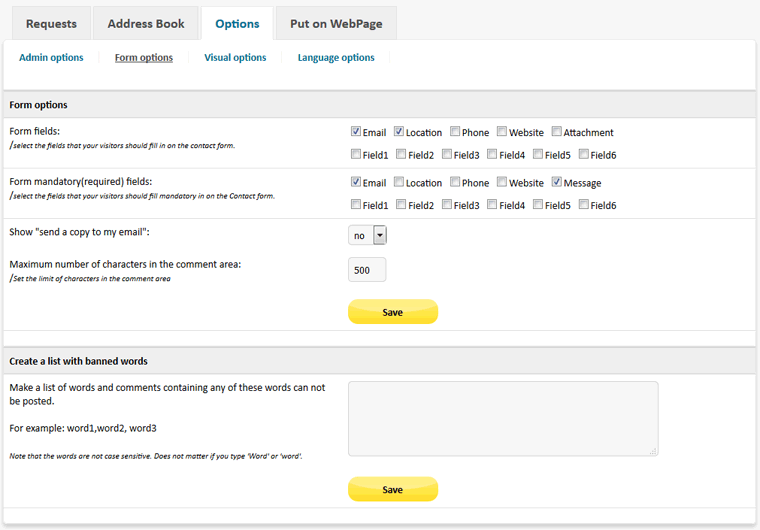Check Field3 in mandatory fields row
The image size is (760, 530).
coord(447,204)
